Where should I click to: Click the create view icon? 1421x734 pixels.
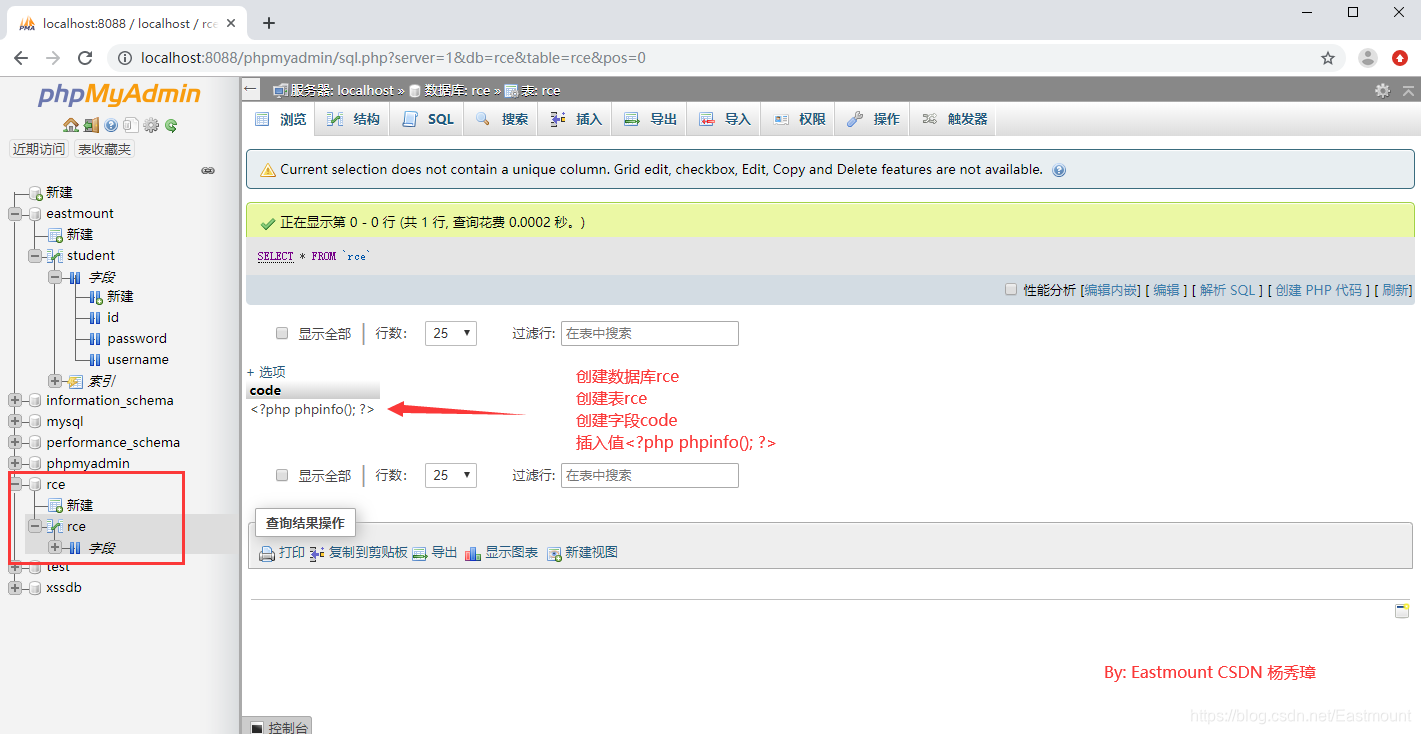tap(554, 553)
